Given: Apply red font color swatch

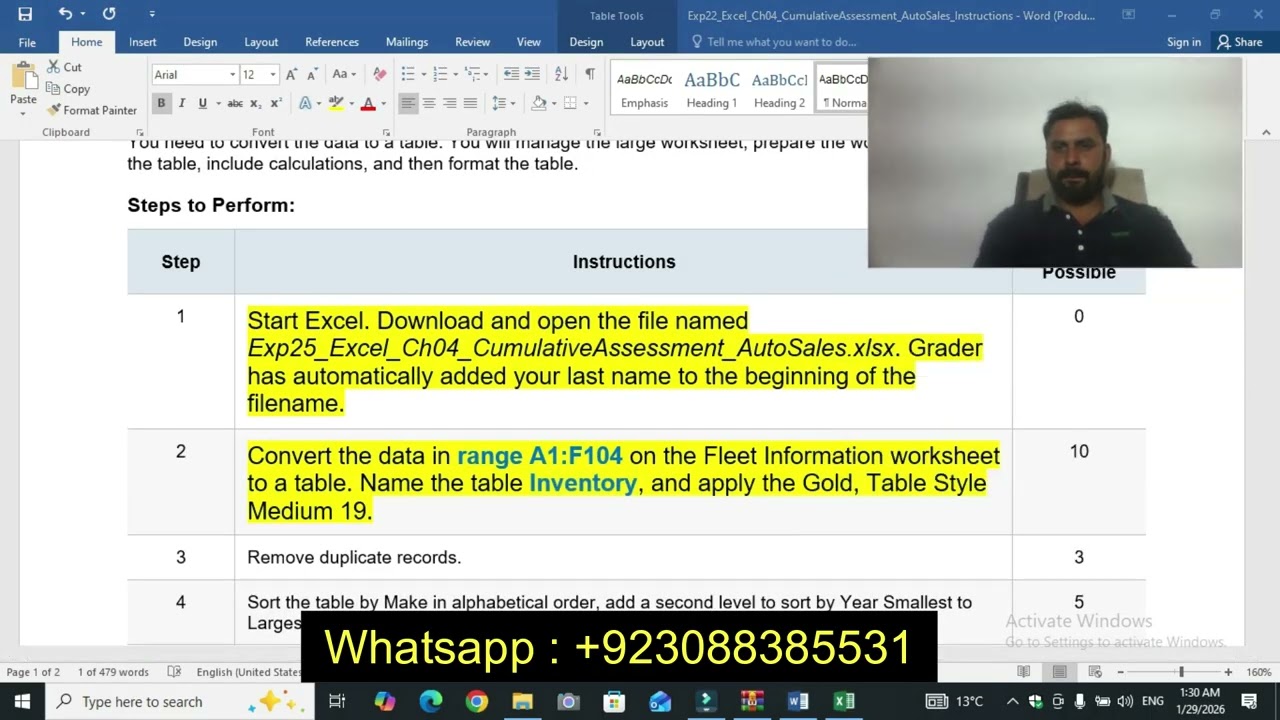Looking at the screenshot, I should point(368,103).
